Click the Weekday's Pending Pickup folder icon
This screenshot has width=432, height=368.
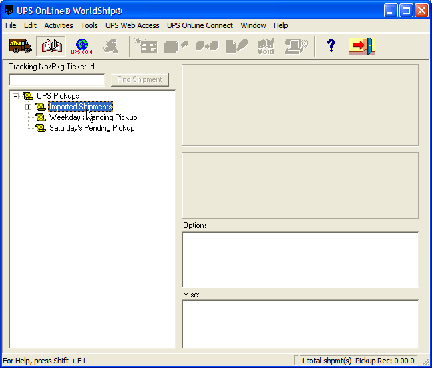pyautogui.click(x=41, y=117)
